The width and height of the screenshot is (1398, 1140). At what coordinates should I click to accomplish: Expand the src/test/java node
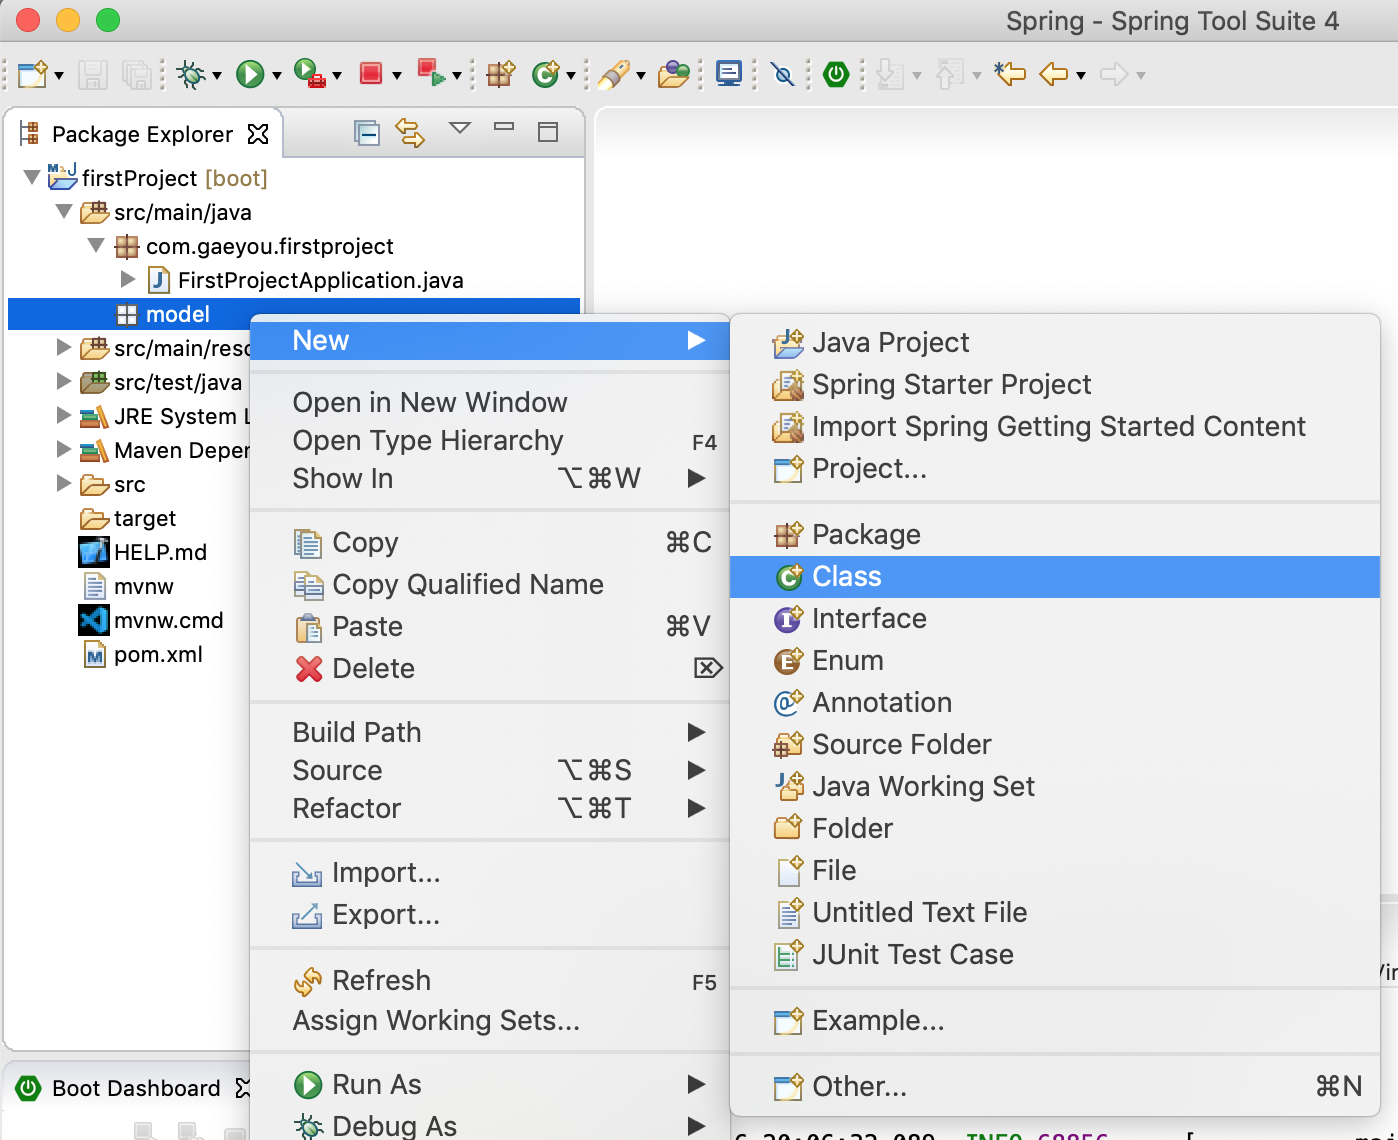[64, 382]
